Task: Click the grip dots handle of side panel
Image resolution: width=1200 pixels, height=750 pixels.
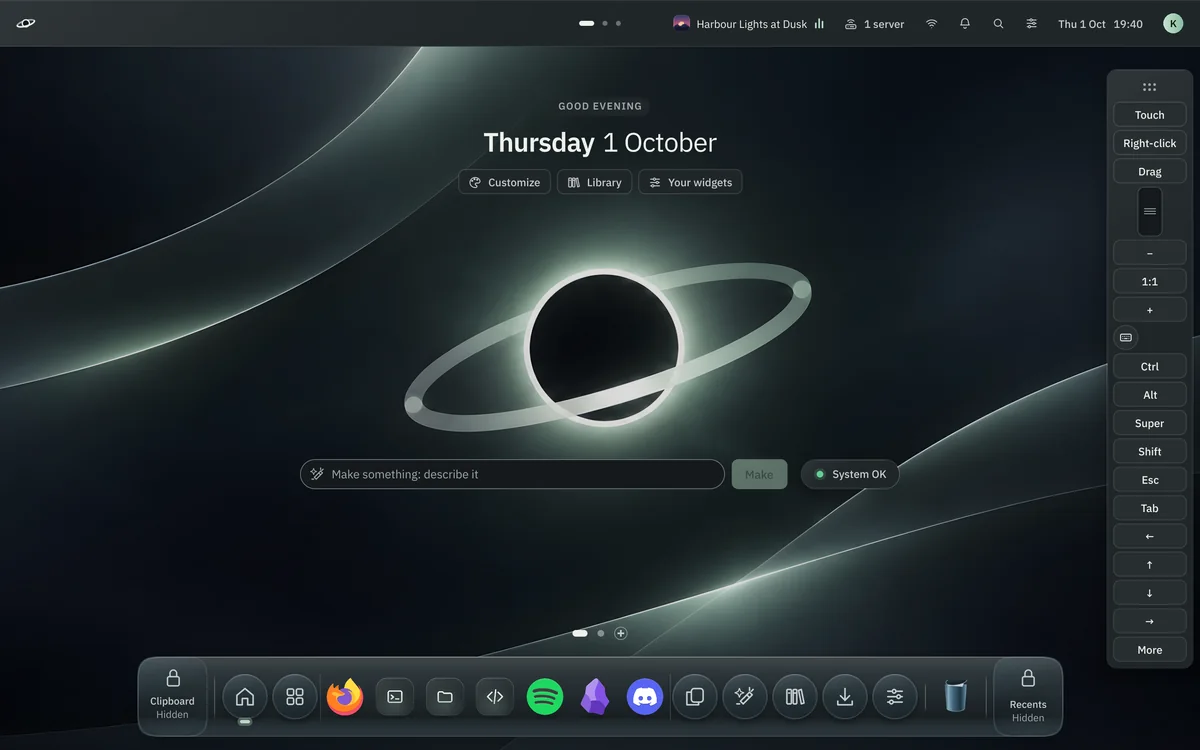Action: point(1150,87)
